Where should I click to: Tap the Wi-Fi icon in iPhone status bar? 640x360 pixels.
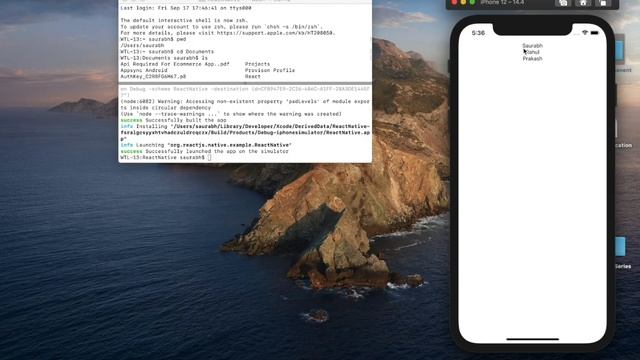585,33
